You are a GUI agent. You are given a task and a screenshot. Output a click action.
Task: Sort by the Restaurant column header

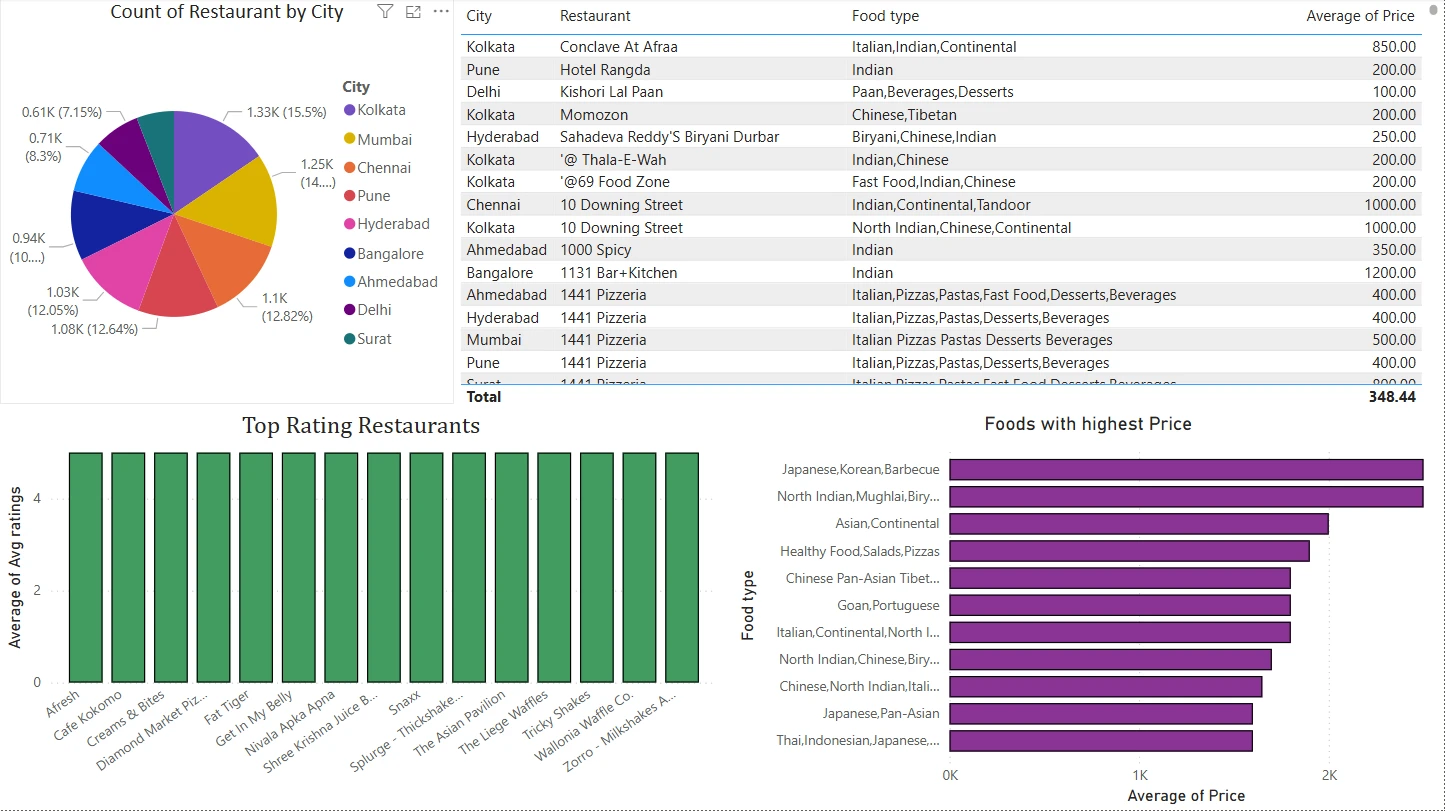[595, 16]
